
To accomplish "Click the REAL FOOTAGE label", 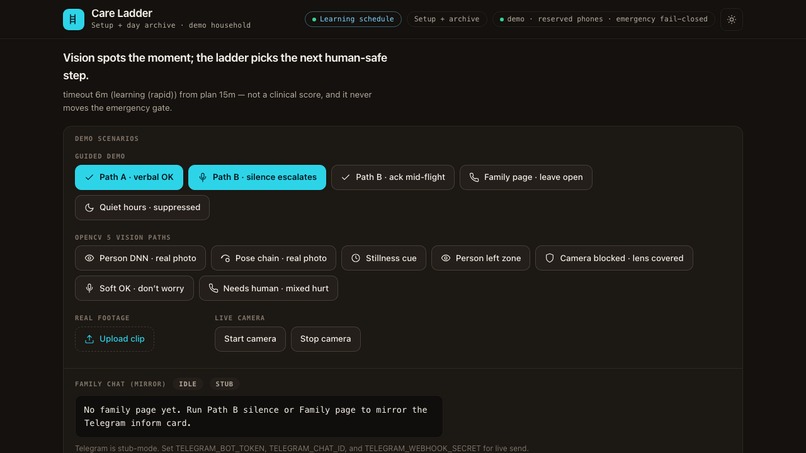I will click(x=102, y=318).
